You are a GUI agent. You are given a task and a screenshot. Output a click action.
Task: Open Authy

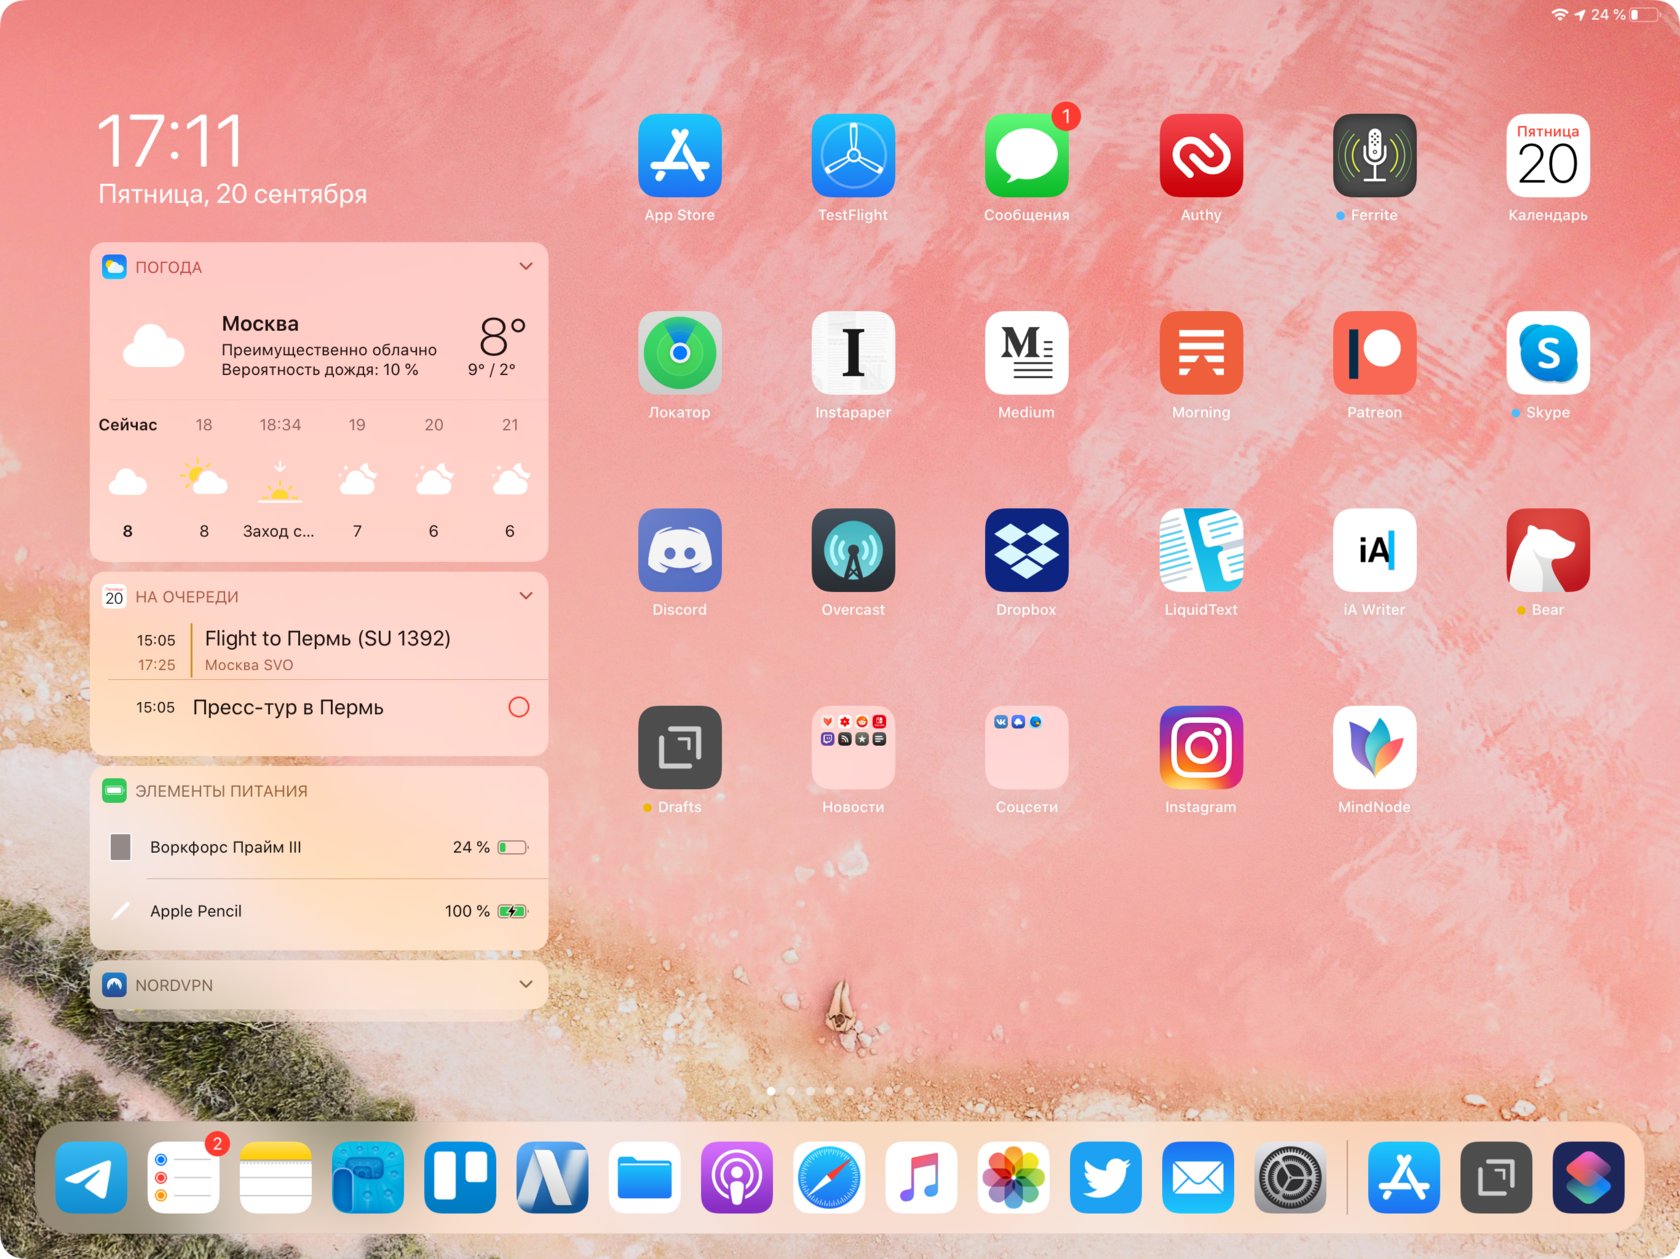coord(1201,156)
